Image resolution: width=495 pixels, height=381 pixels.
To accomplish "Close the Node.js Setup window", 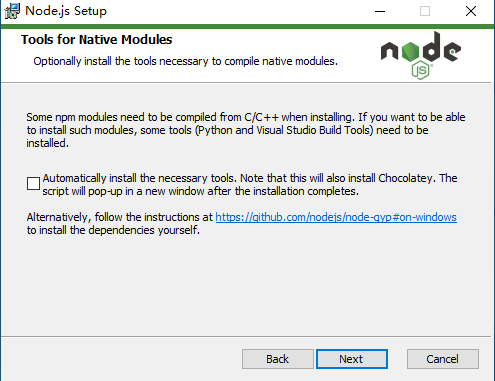I will tap(471, 11).
